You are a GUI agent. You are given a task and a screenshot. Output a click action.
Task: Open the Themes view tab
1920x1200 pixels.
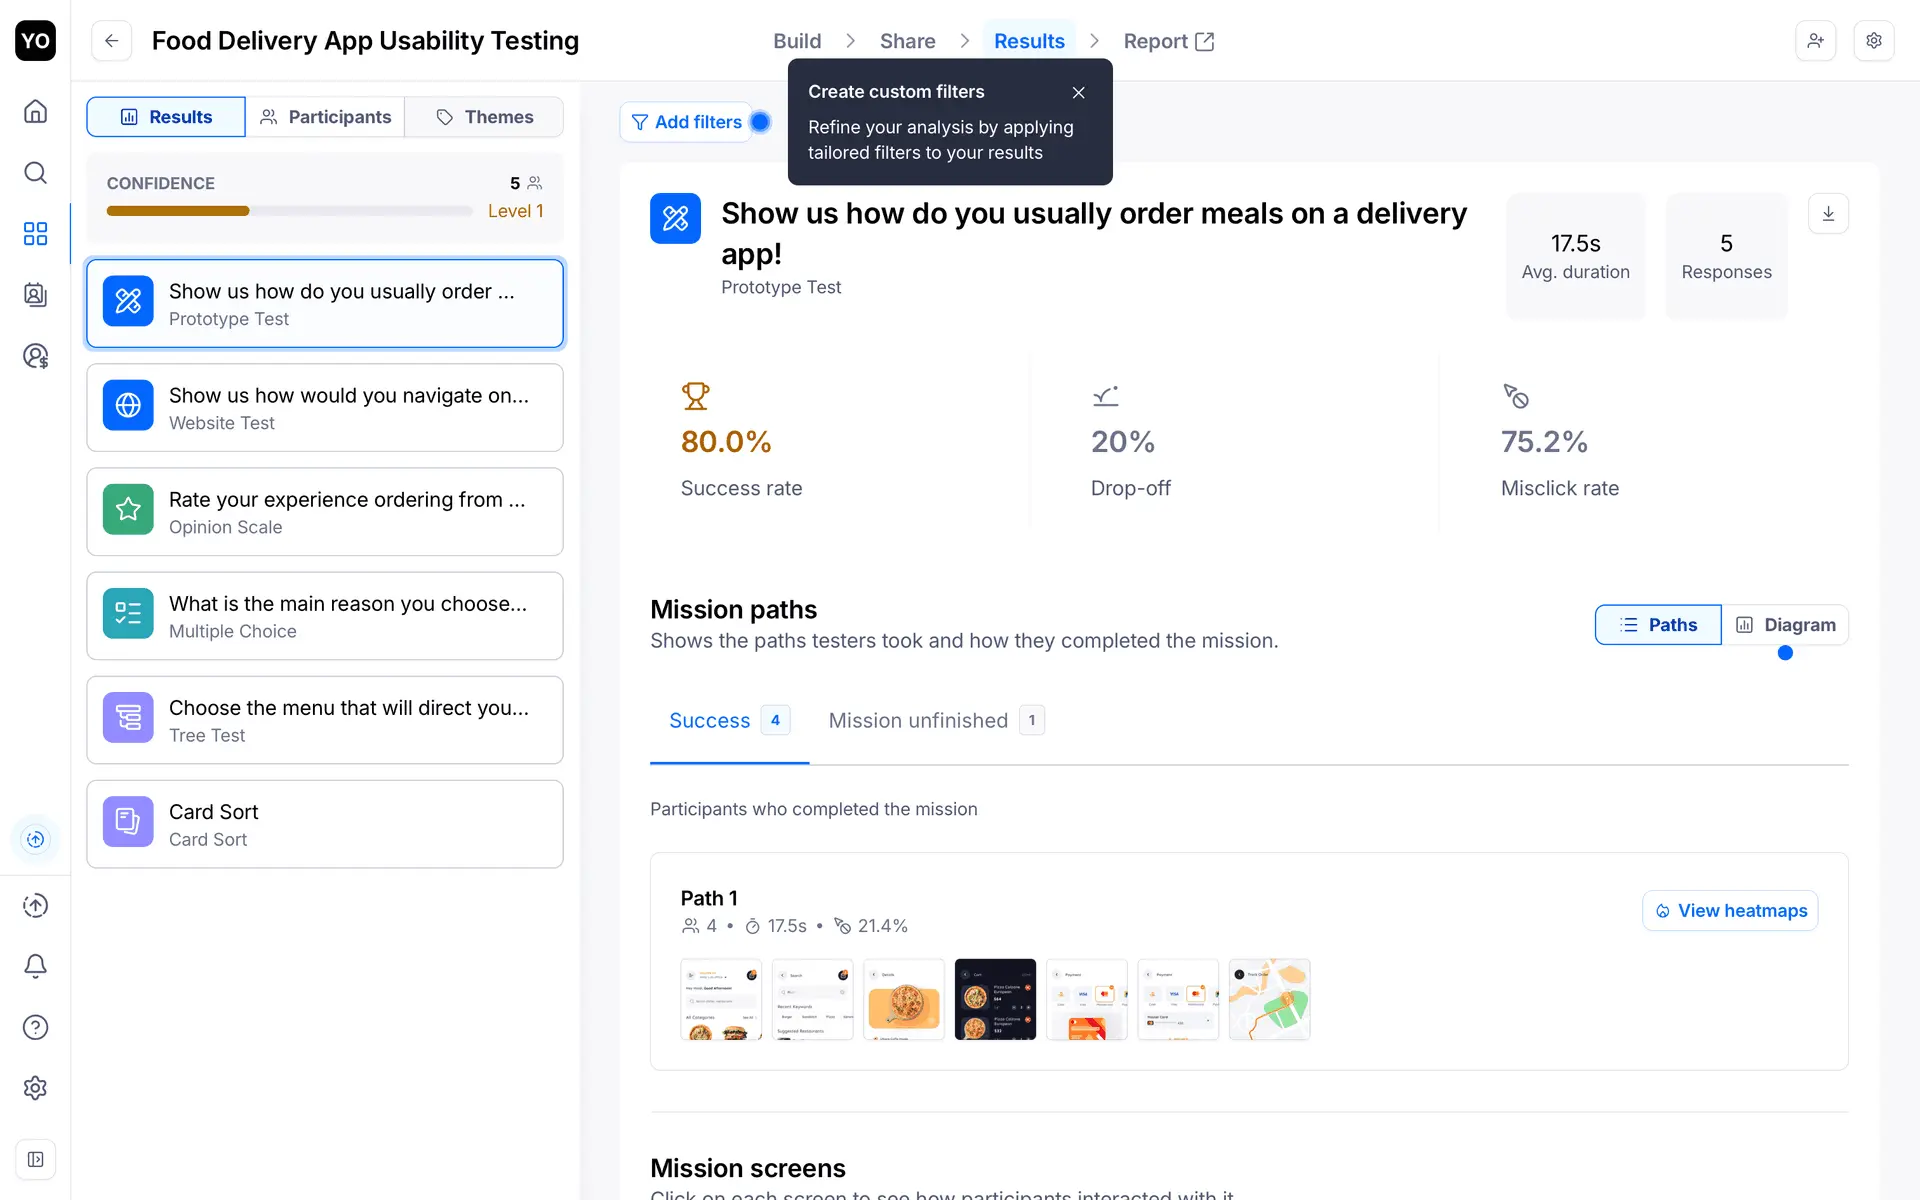pos(484,117)
